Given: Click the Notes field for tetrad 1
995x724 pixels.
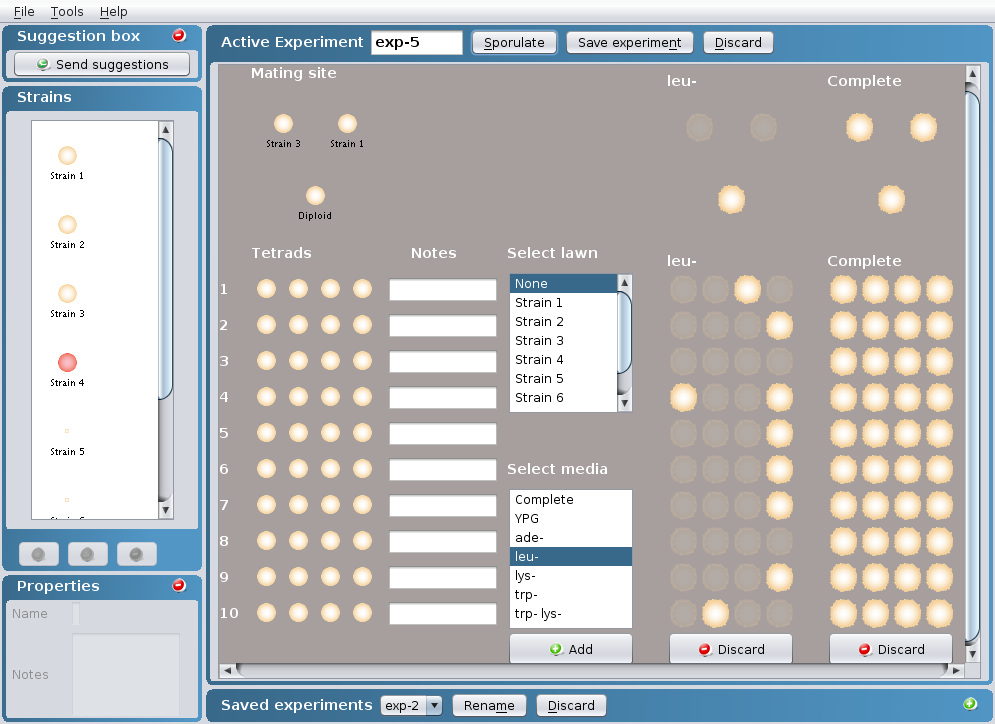Looking at the screenshot, I should tap(443, 289).
